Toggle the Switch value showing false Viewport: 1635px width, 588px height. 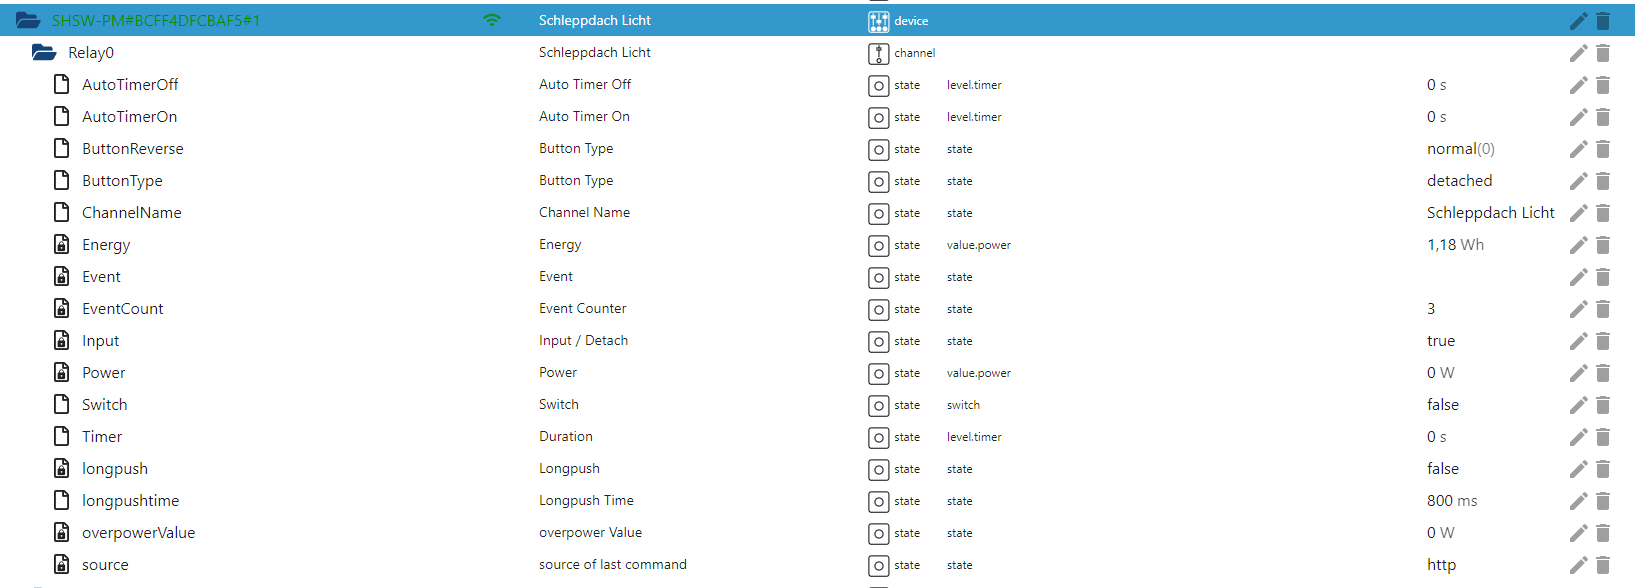tap(1442, 405)
